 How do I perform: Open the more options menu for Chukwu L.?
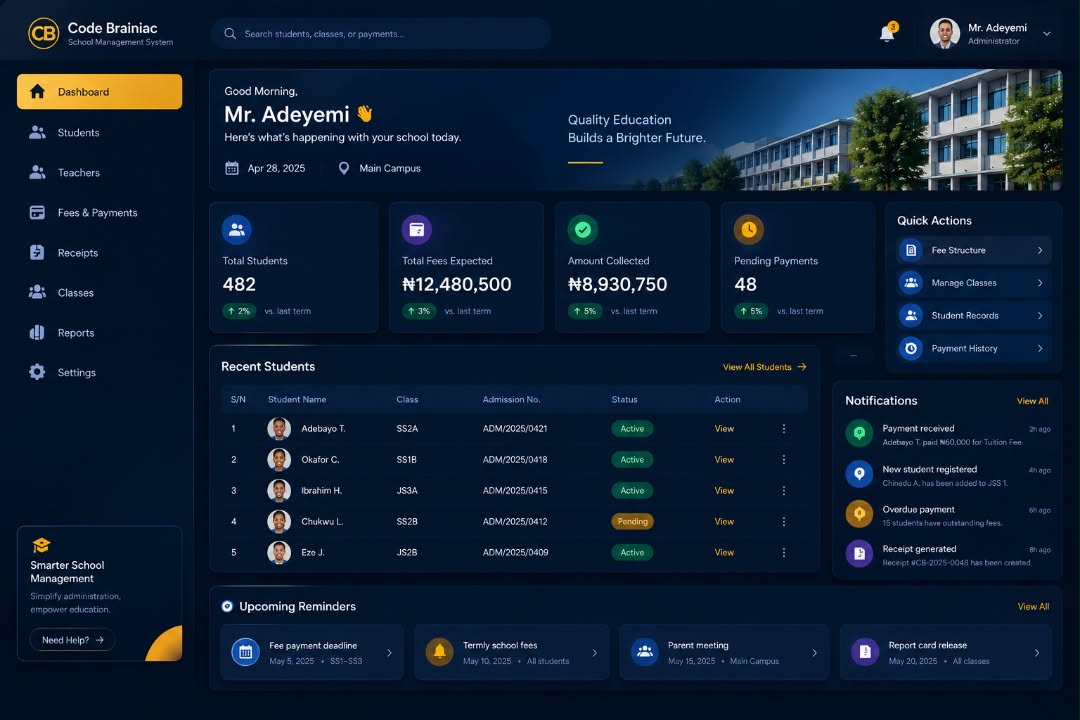[x=784, y=522]
